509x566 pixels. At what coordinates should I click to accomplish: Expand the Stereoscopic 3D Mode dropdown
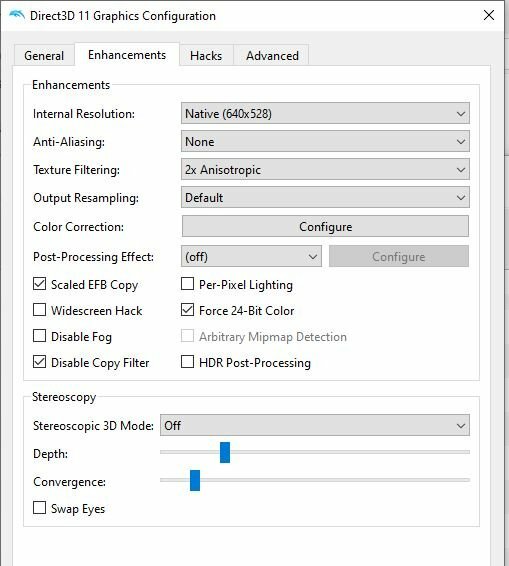(315, 426)
